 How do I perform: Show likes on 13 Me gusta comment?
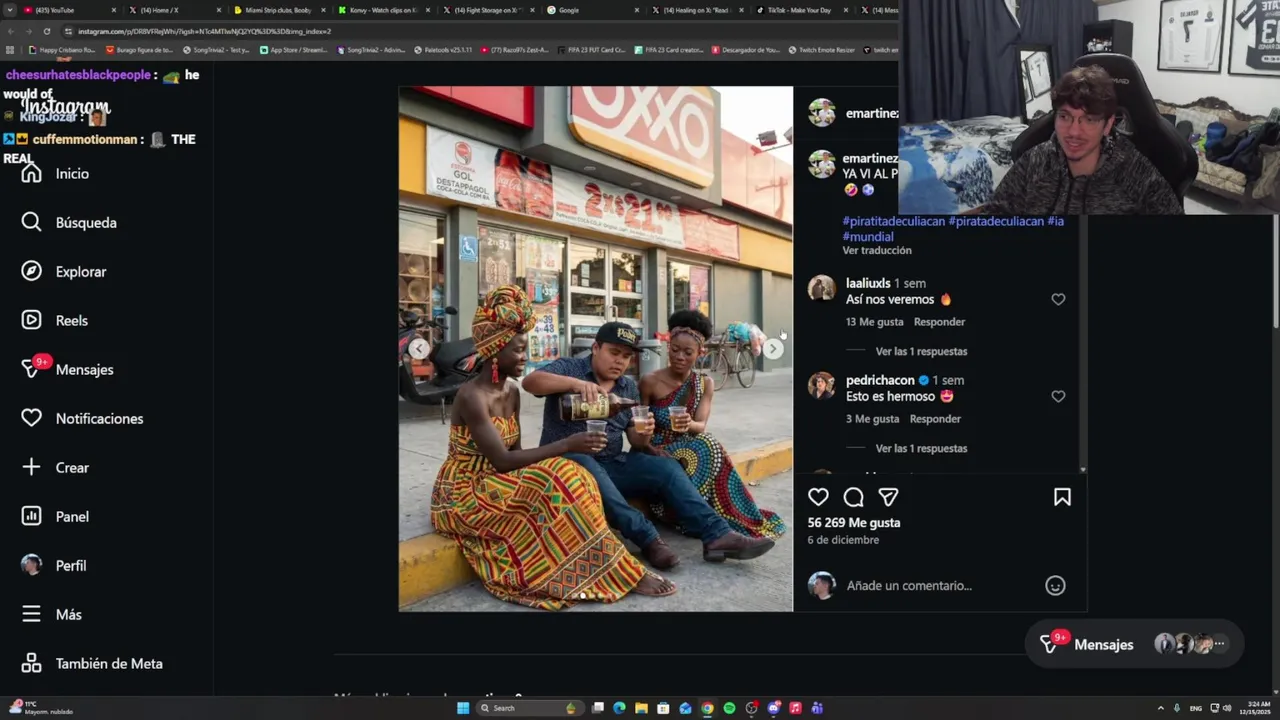(875, 322)
